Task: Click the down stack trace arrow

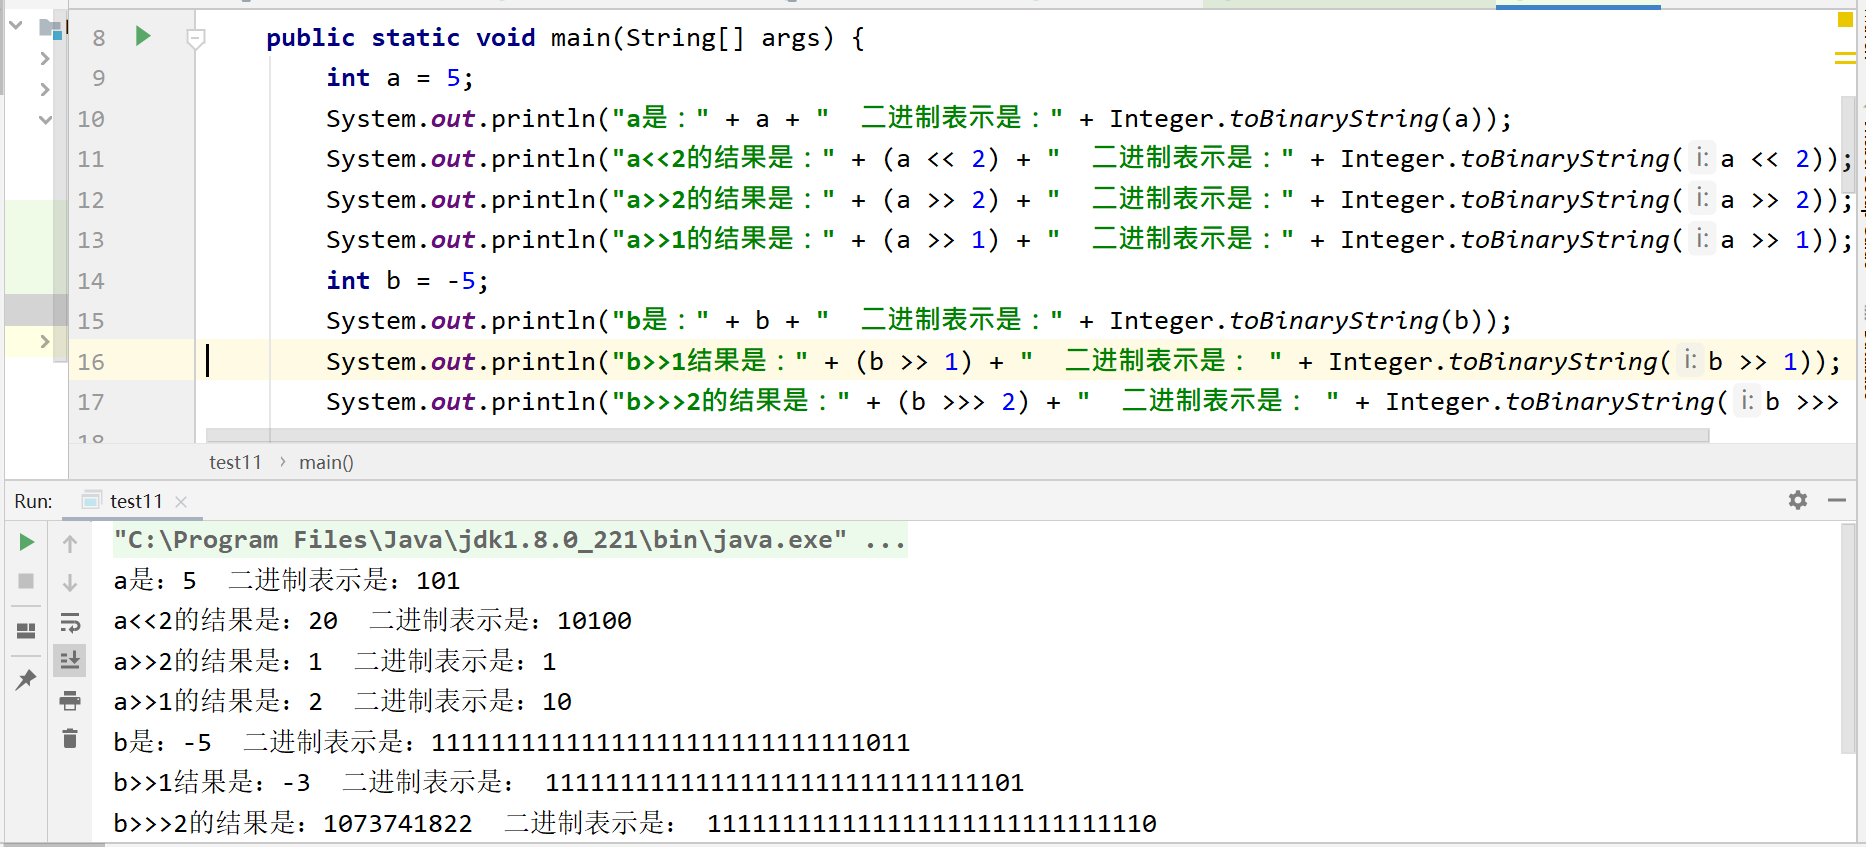Action: coord(70,582)
